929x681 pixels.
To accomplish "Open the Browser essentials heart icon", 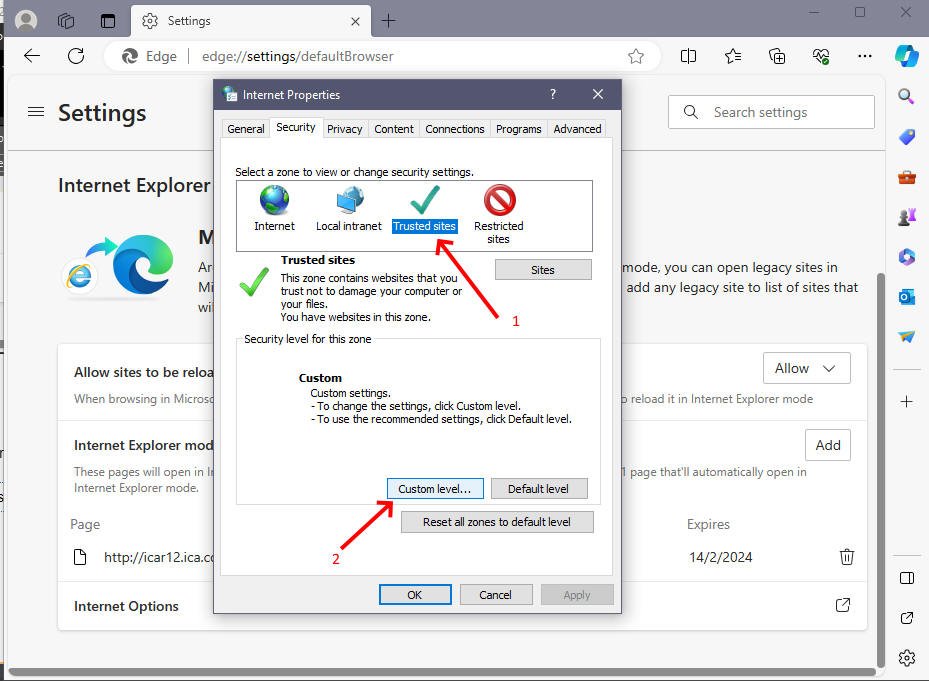I will pyautogui.click(x=821, y=56).
